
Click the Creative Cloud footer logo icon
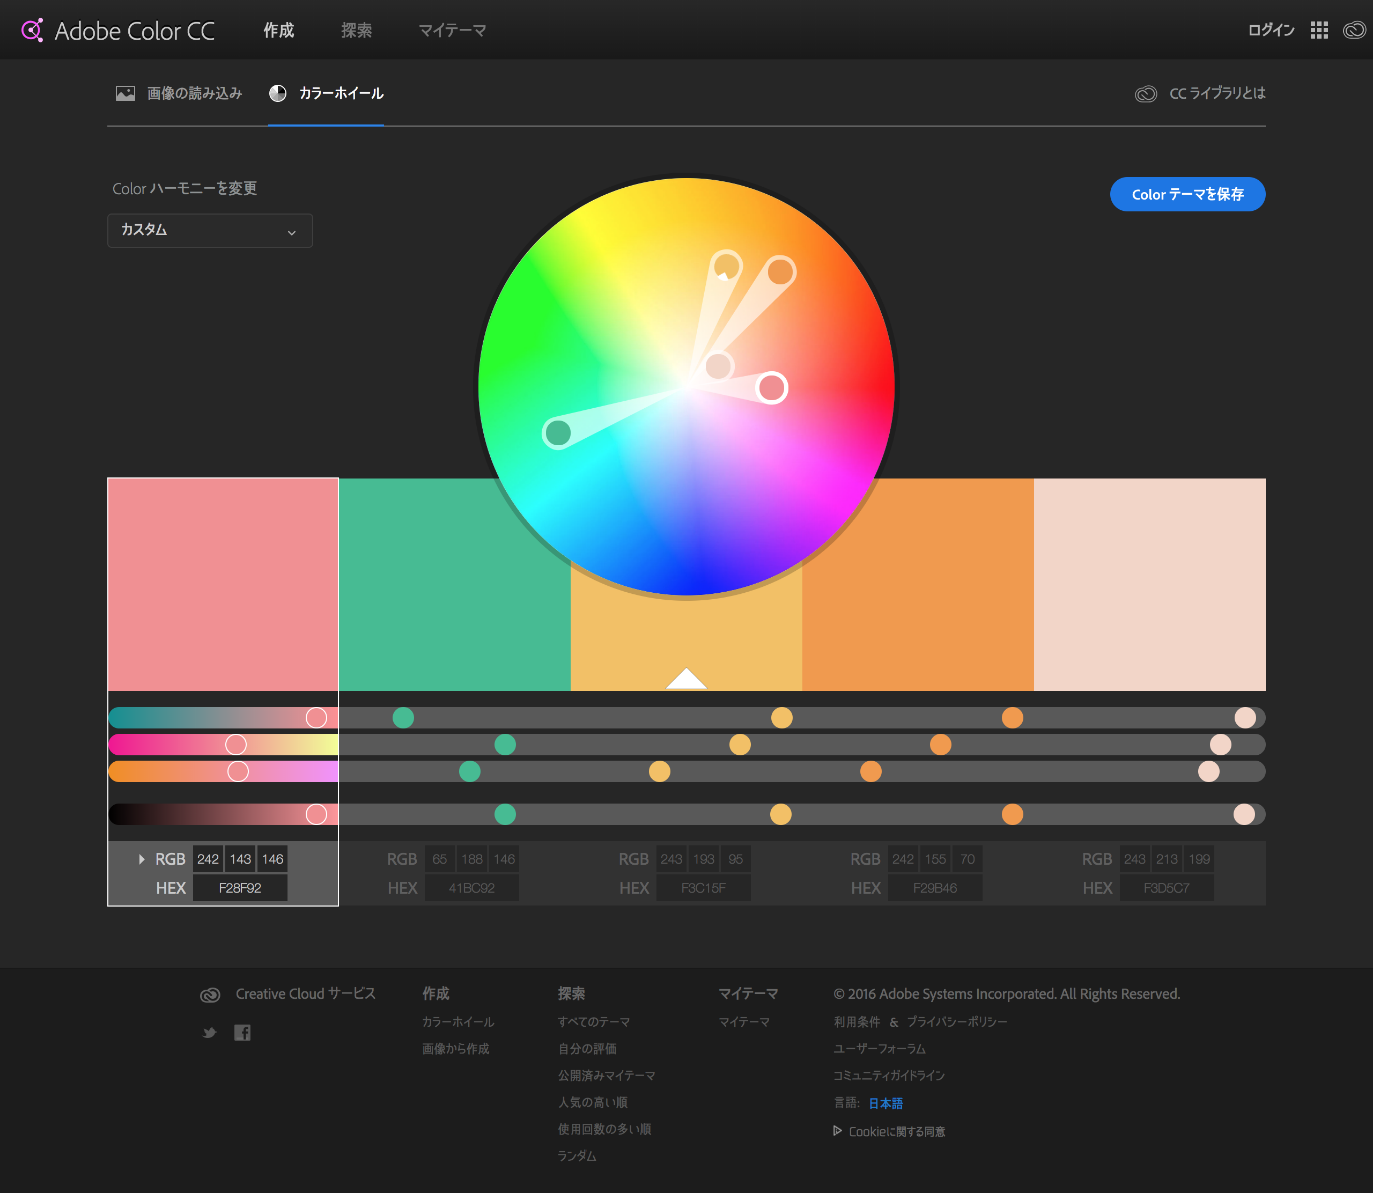pos(210,995)
